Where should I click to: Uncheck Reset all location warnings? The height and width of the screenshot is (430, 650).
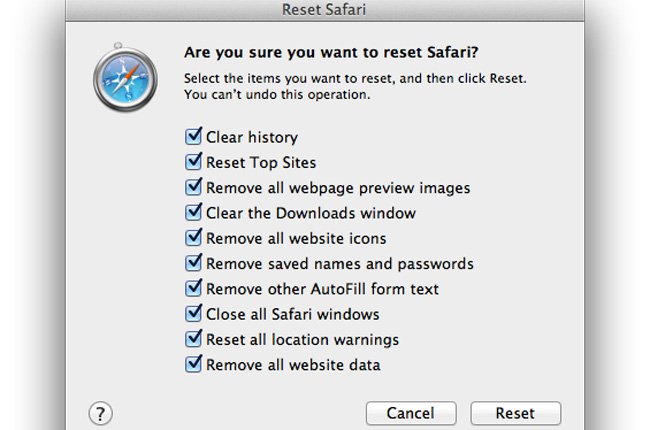point(194,340)
